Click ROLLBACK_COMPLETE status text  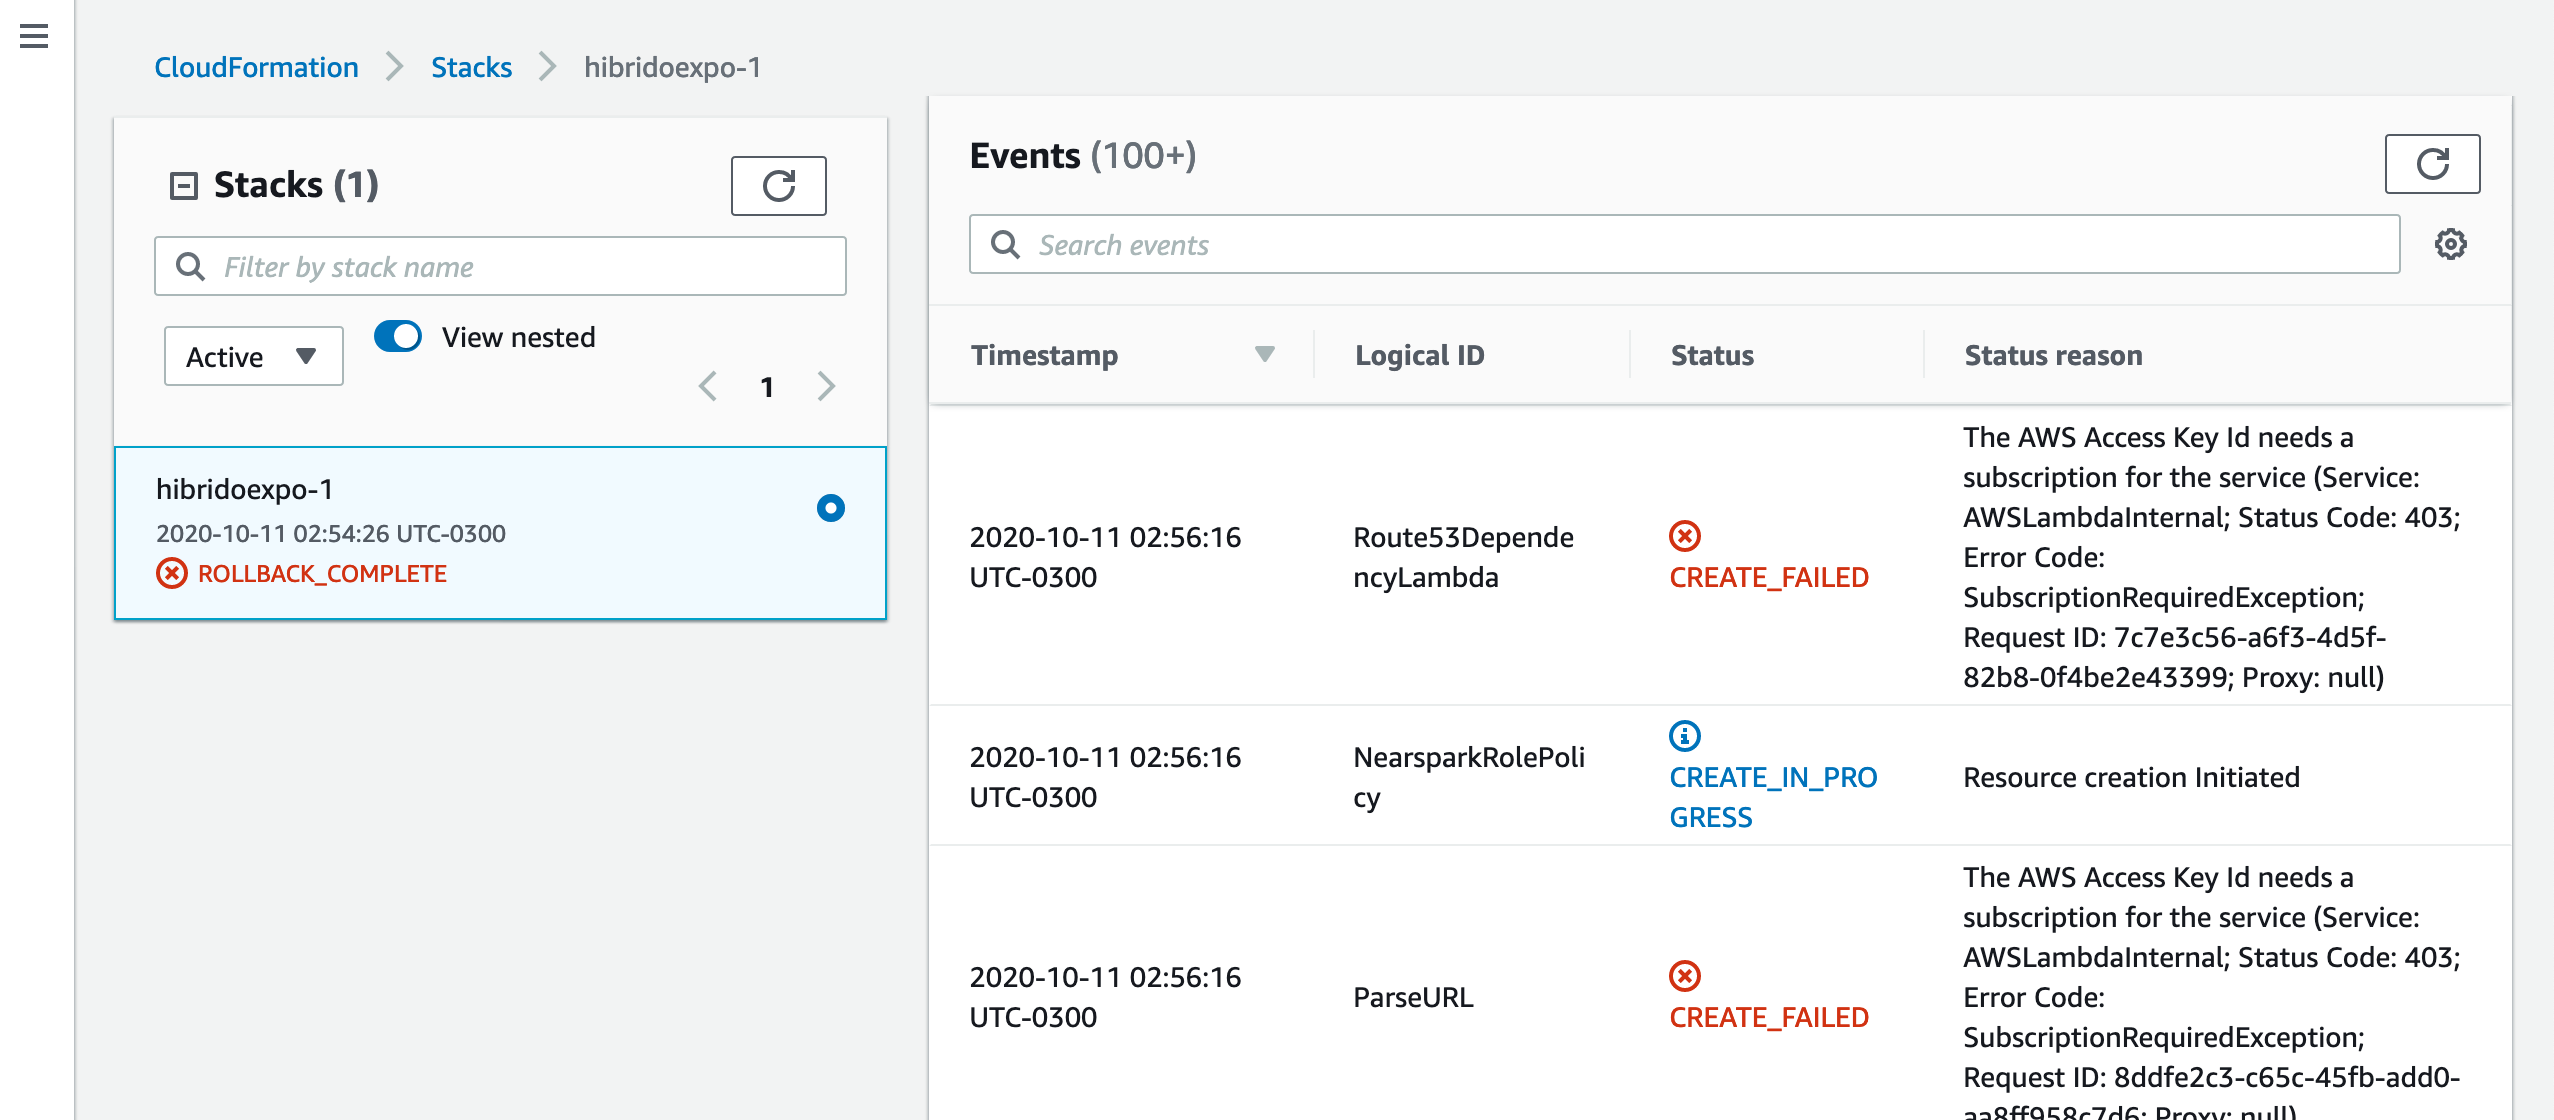322,573
